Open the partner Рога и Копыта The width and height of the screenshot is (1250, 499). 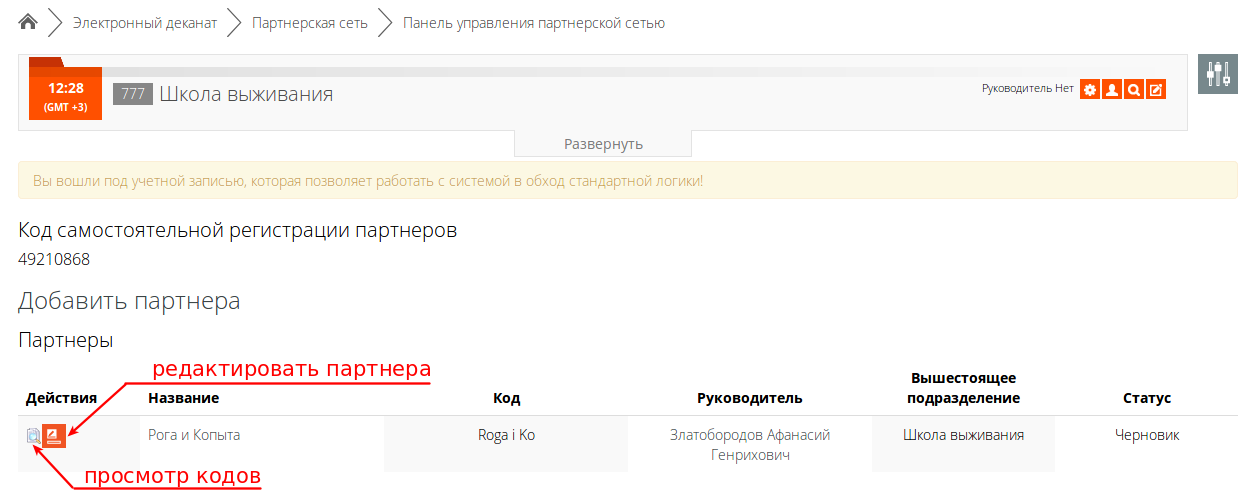(x=194, y=435)
